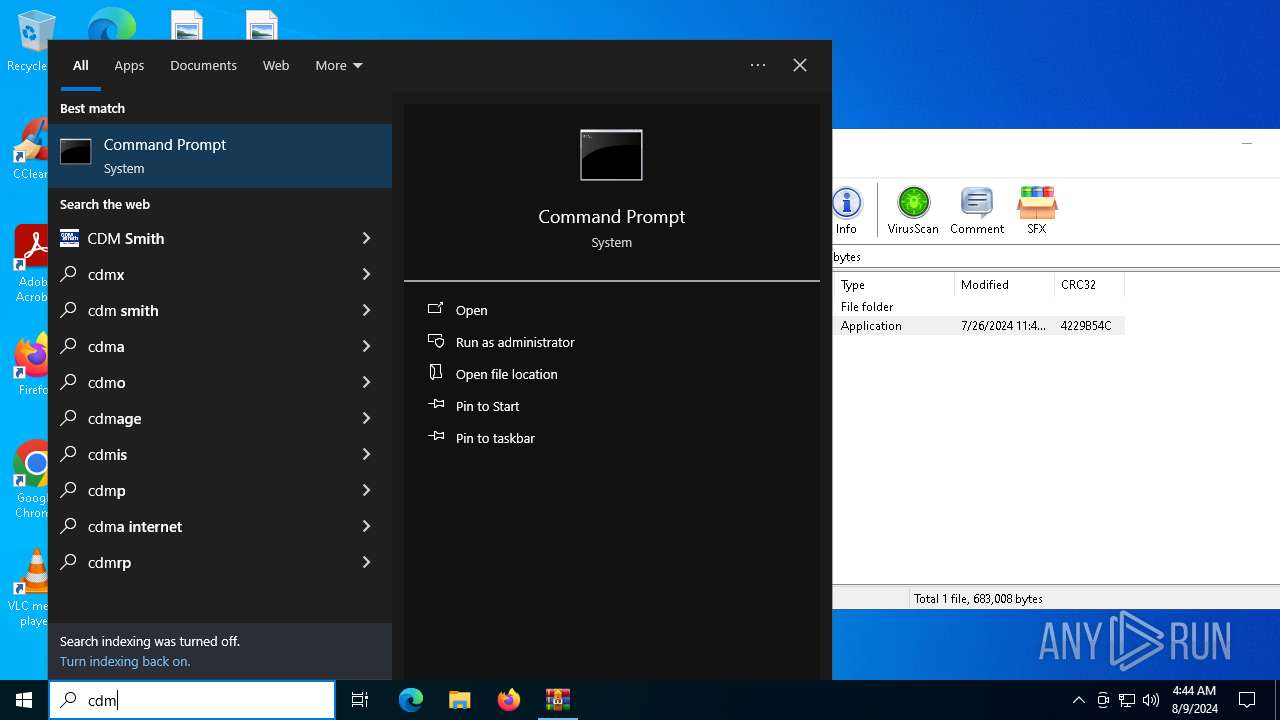Launch Firefox from the taskbar

click(509, 700)
